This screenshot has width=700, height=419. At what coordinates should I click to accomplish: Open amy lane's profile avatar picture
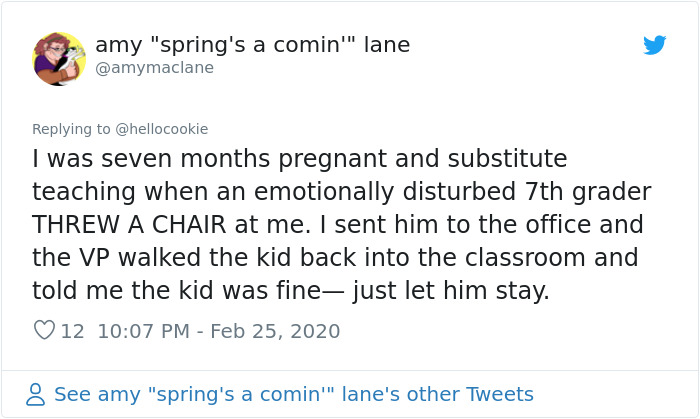tap(59, 58)
